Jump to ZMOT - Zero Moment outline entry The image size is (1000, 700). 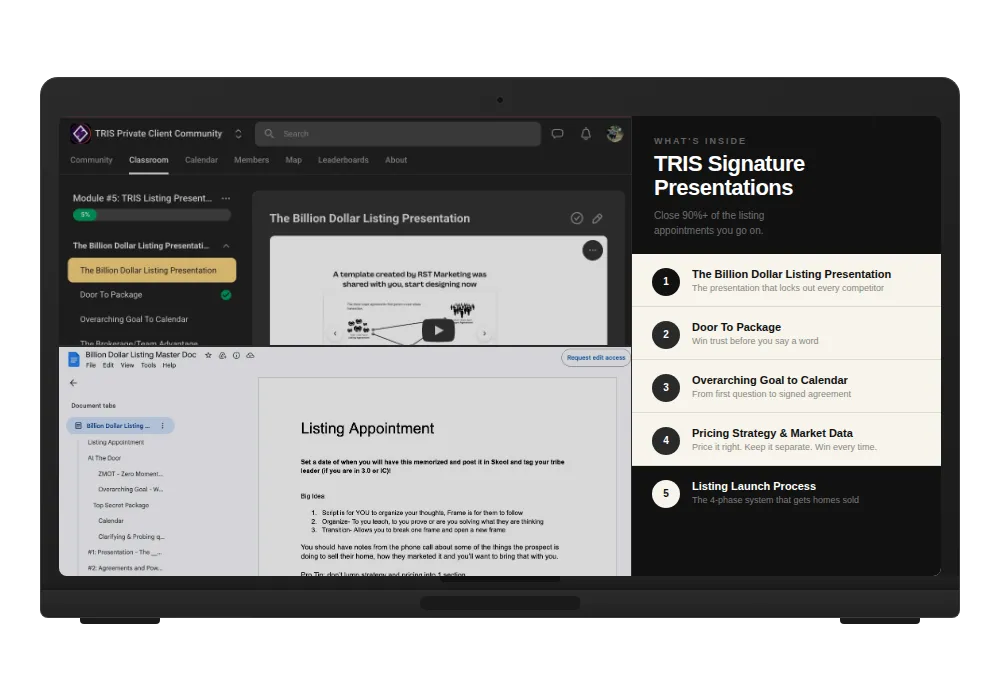(130, 474)
